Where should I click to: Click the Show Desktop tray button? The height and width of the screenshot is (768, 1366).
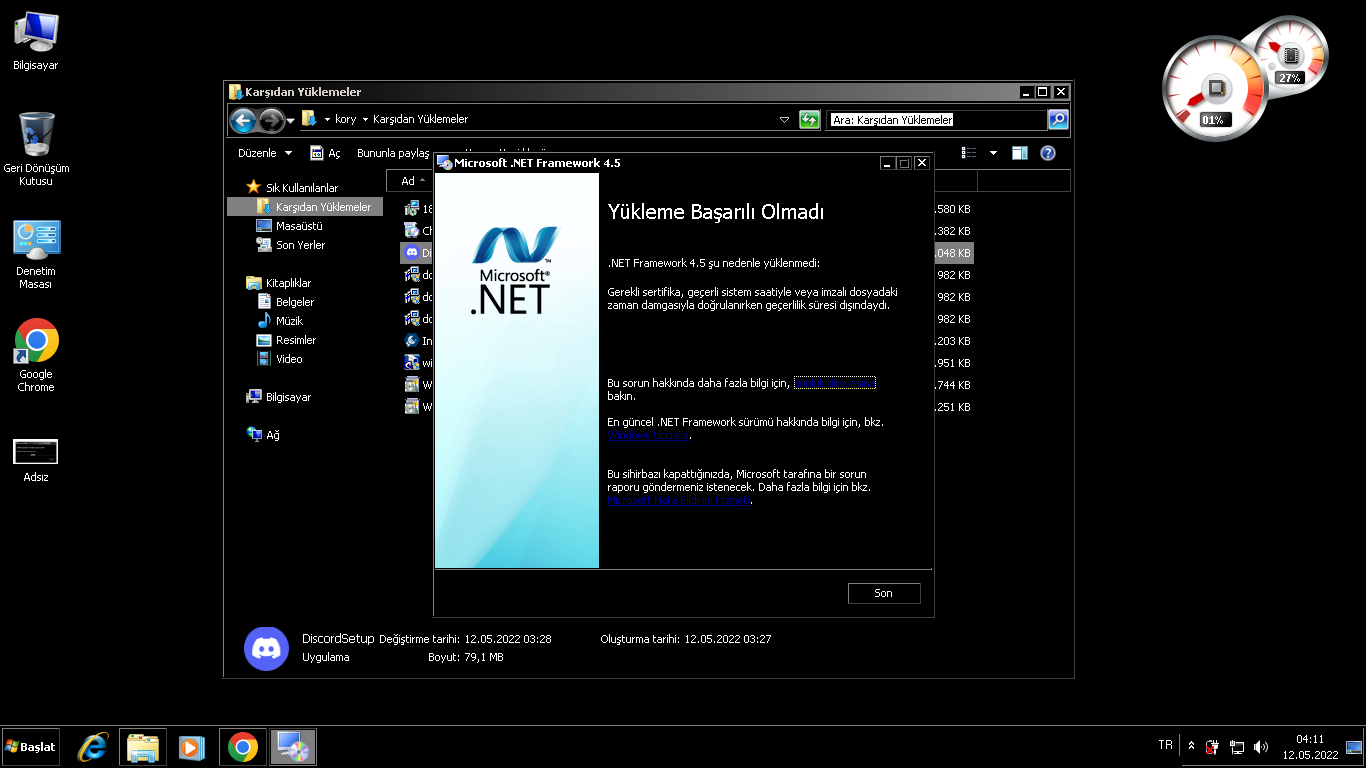[x=1354, y=747]
